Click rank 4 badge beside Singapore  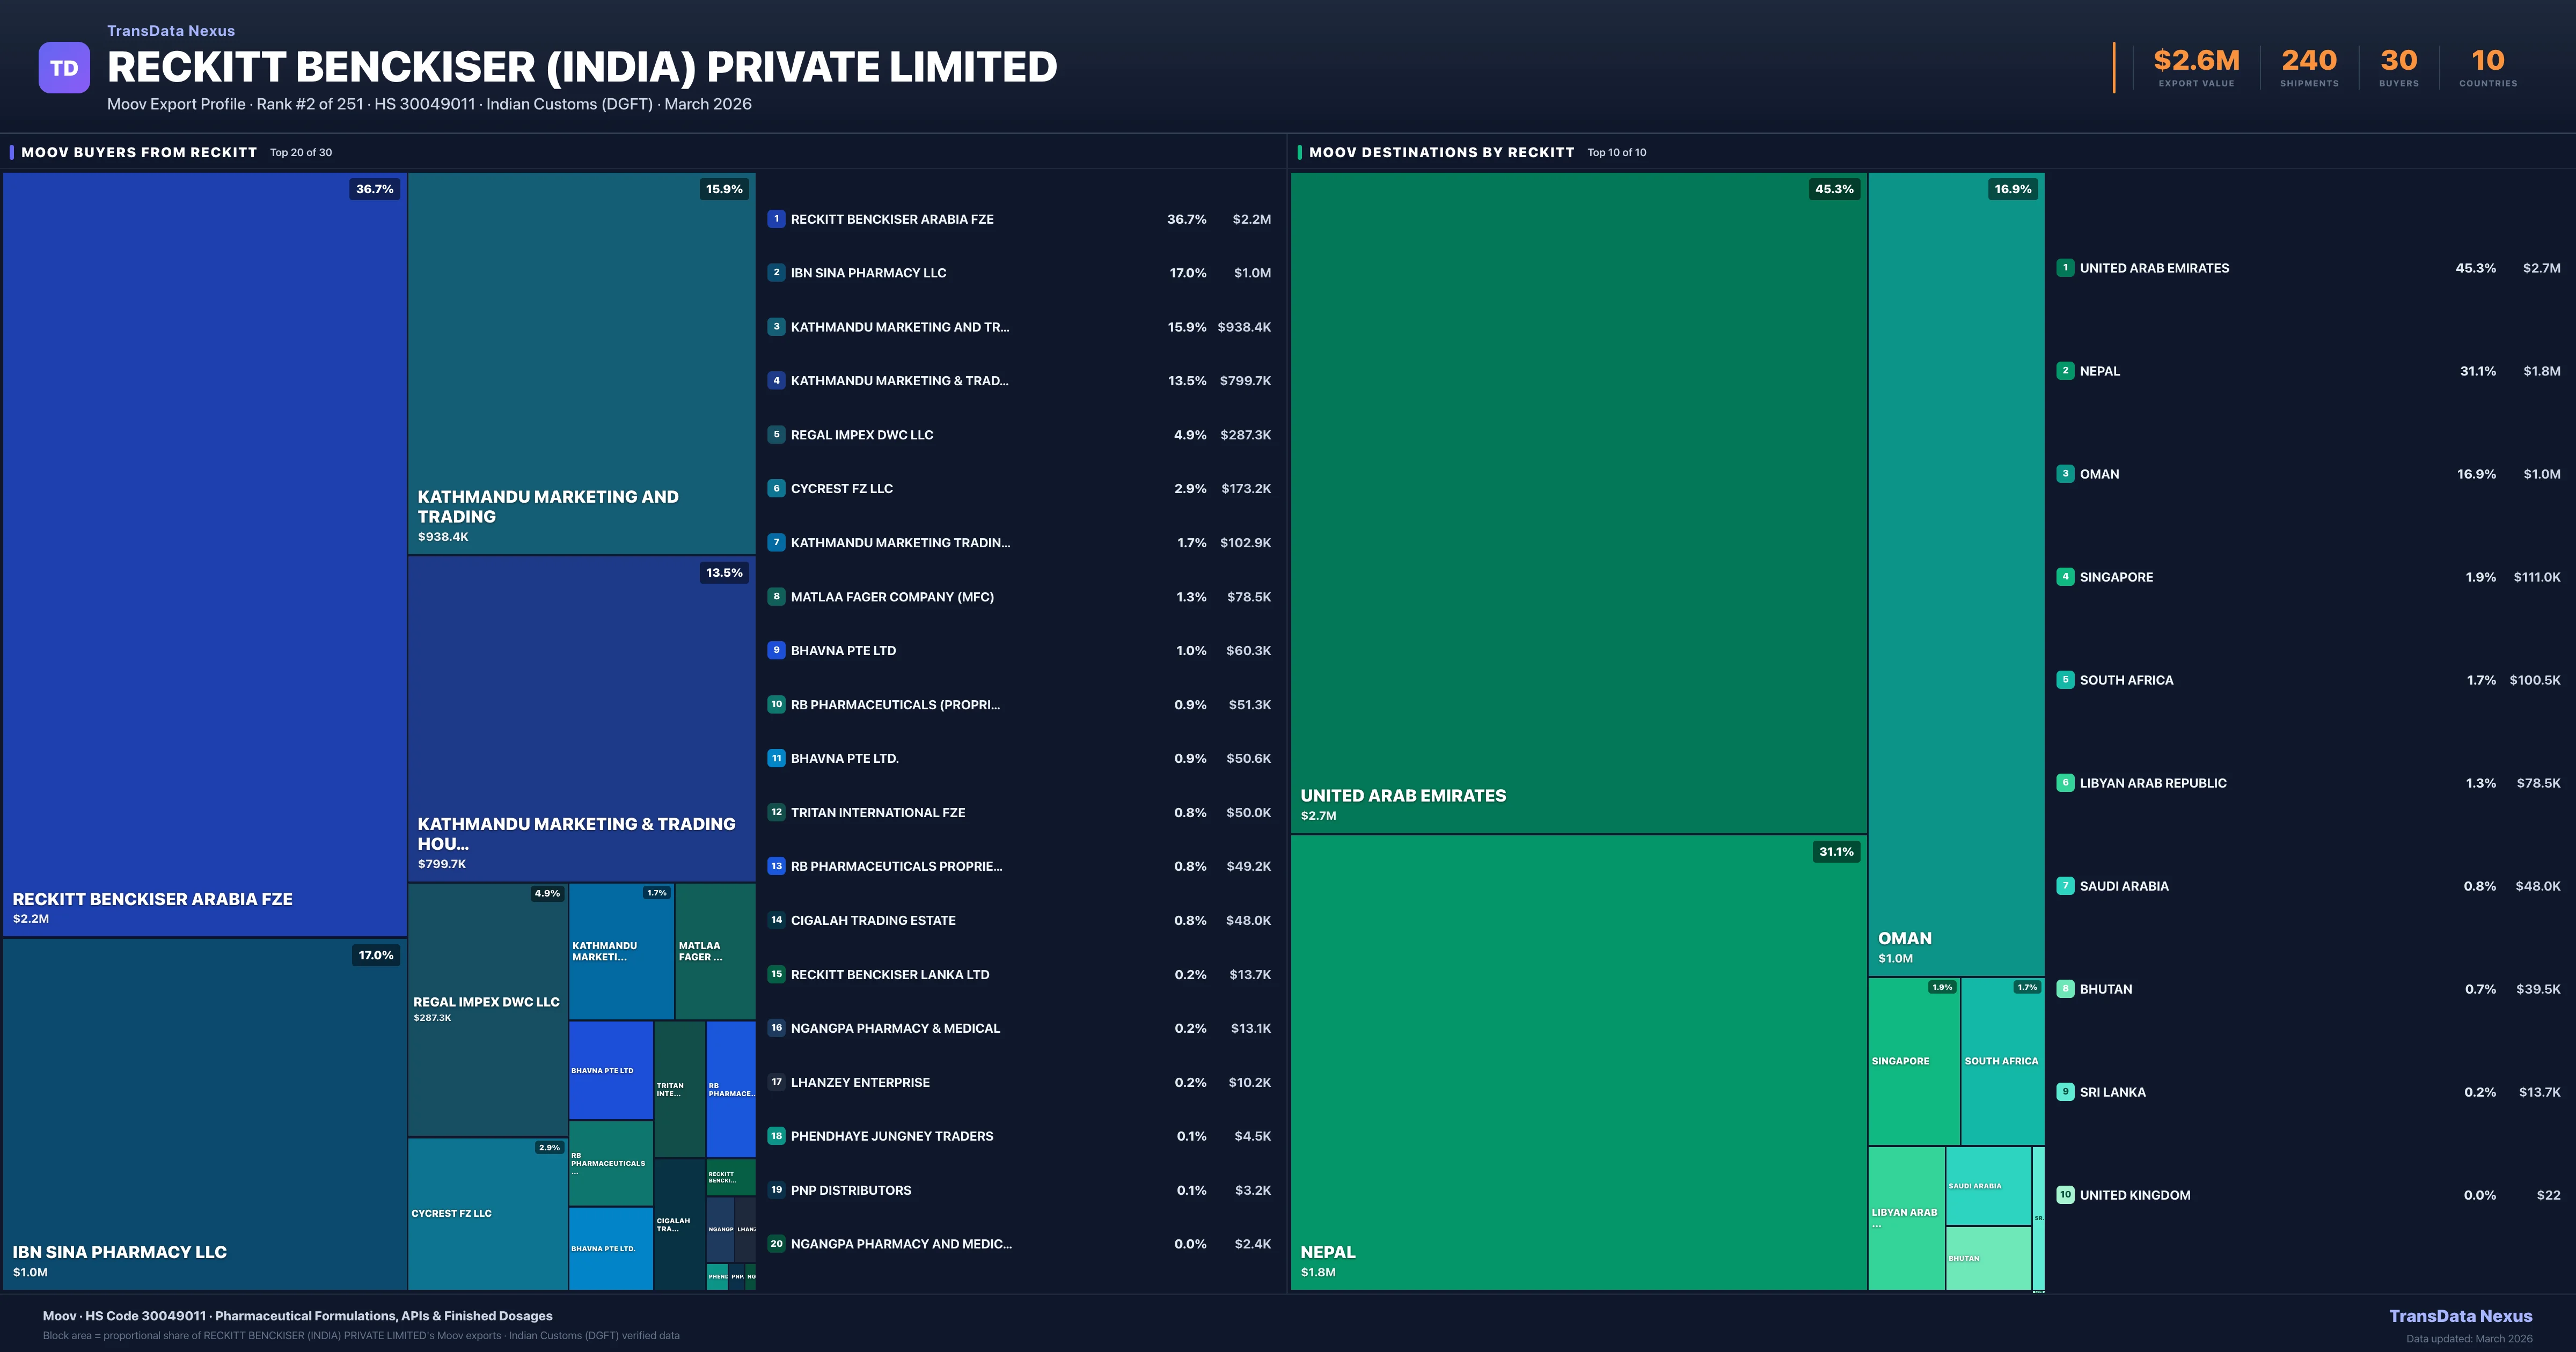[x=2065, y=577]
